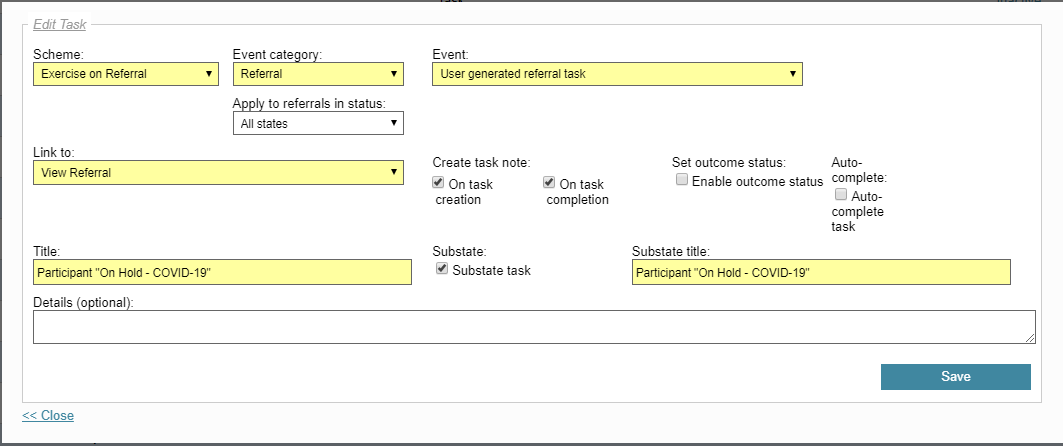Click the Edit Task legend heading
Screen dimensions: 1063x446
pos(60,24)
